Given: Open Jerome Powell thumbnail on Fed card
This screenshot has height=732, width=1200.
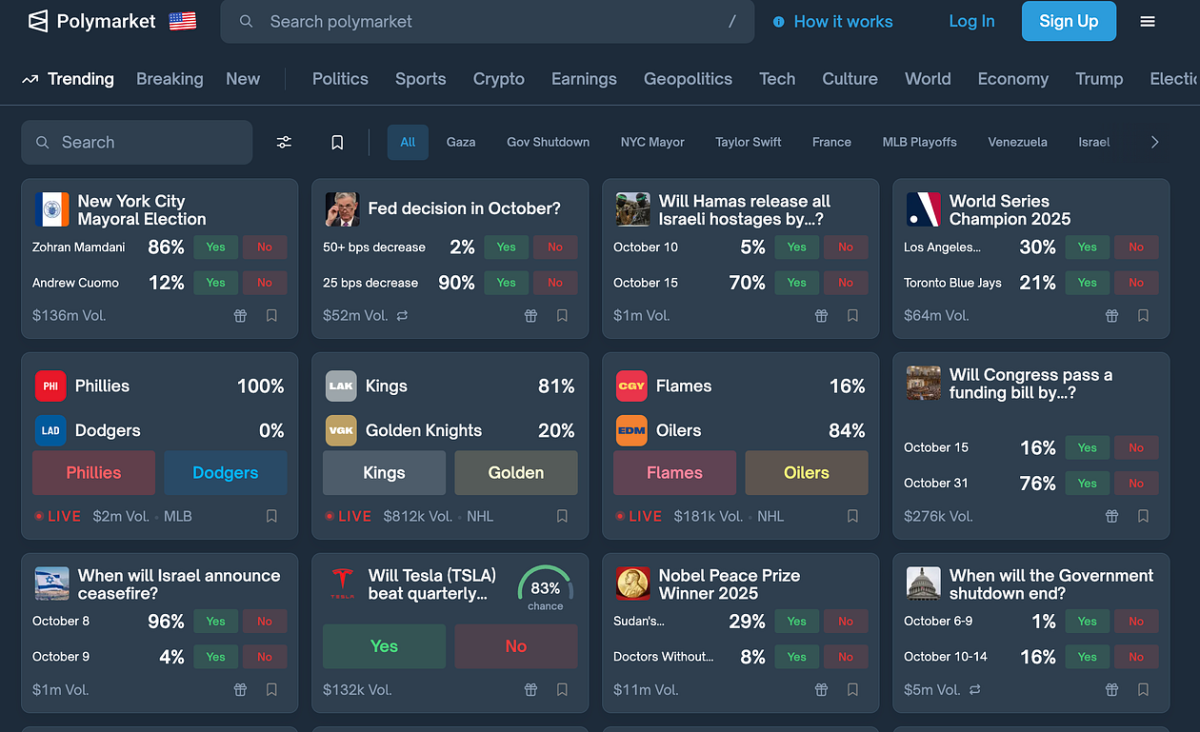Looking at the screenshot, I should pyautogui.click(x=342, y=209).
